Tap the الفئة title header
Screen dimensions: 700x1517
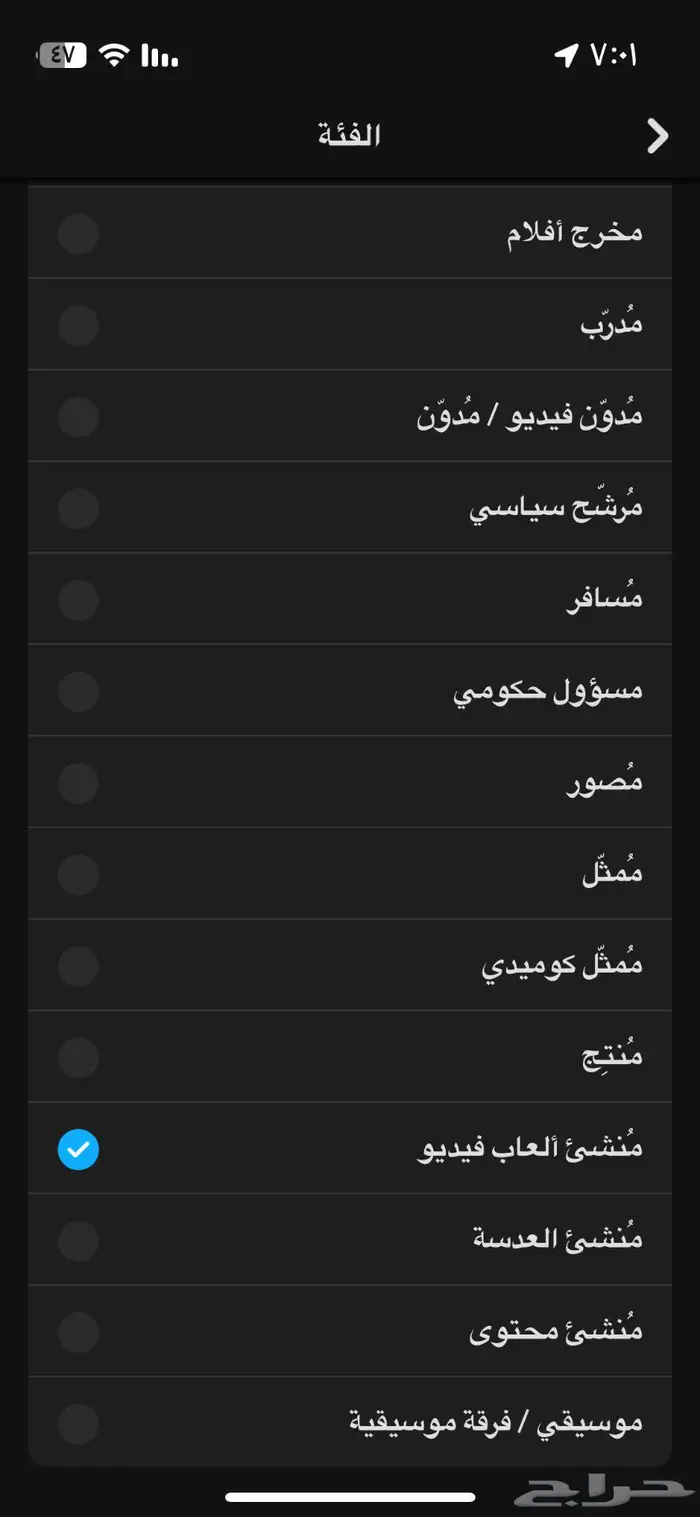pyautogui.click(x=348, y=134)
